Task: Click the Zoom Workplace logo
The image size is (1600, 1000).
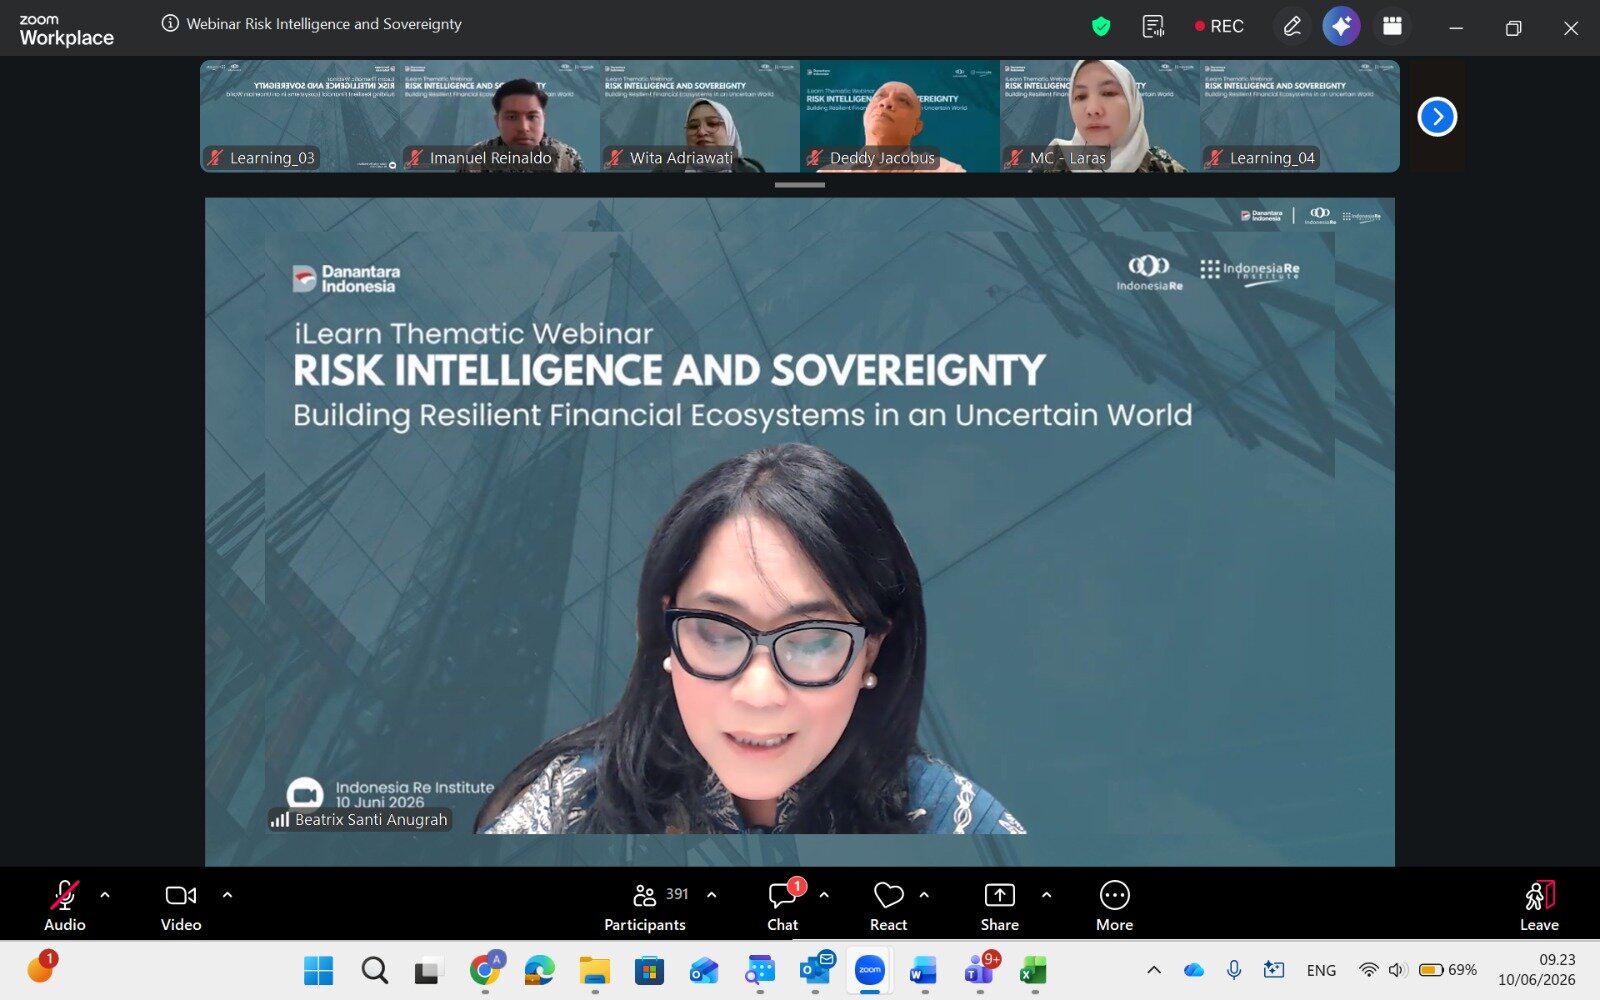Action: [66, 30]
